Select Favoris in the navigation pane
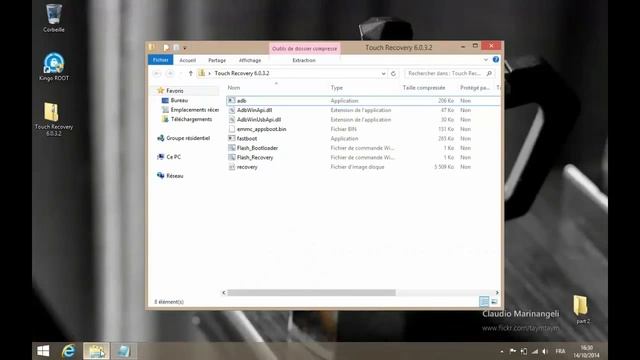 tap(175, 91)
